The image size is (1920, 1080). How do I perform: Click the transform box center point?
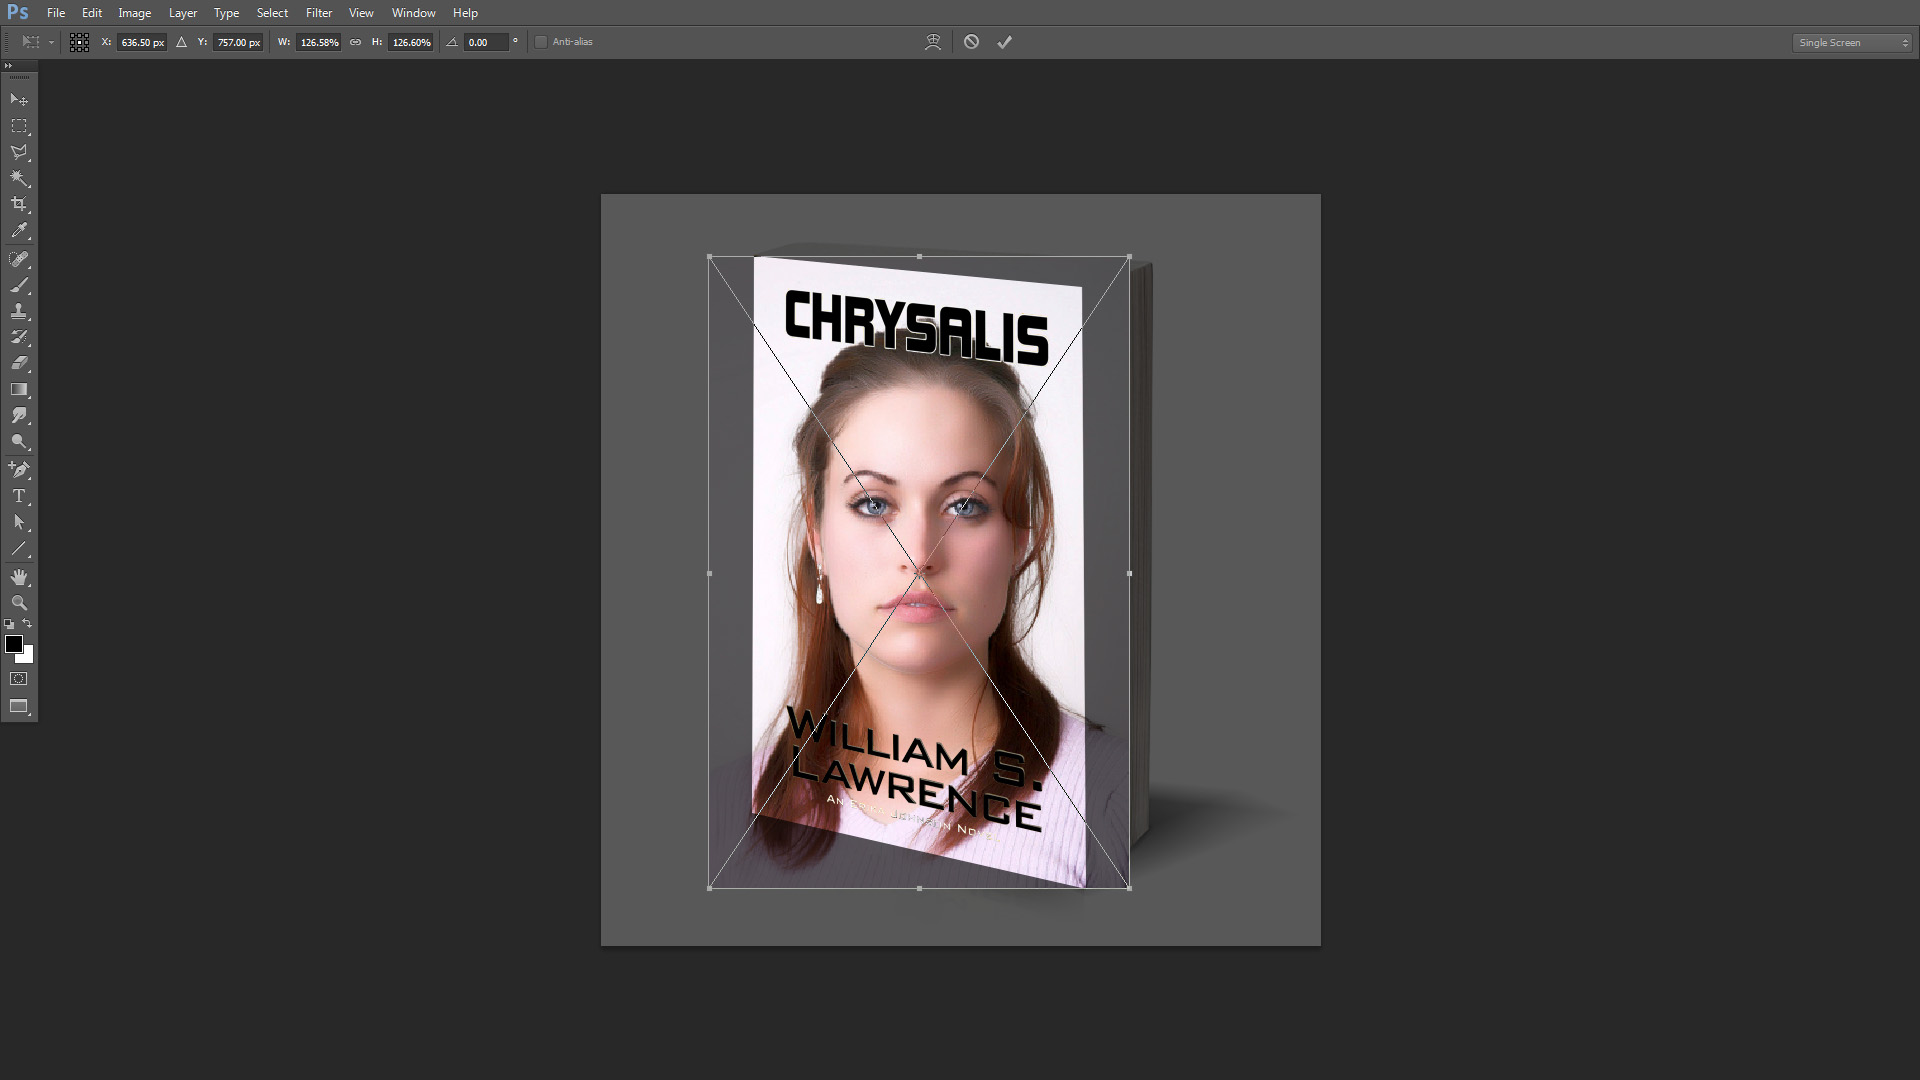pyautogui.click(x=919, y=573)
